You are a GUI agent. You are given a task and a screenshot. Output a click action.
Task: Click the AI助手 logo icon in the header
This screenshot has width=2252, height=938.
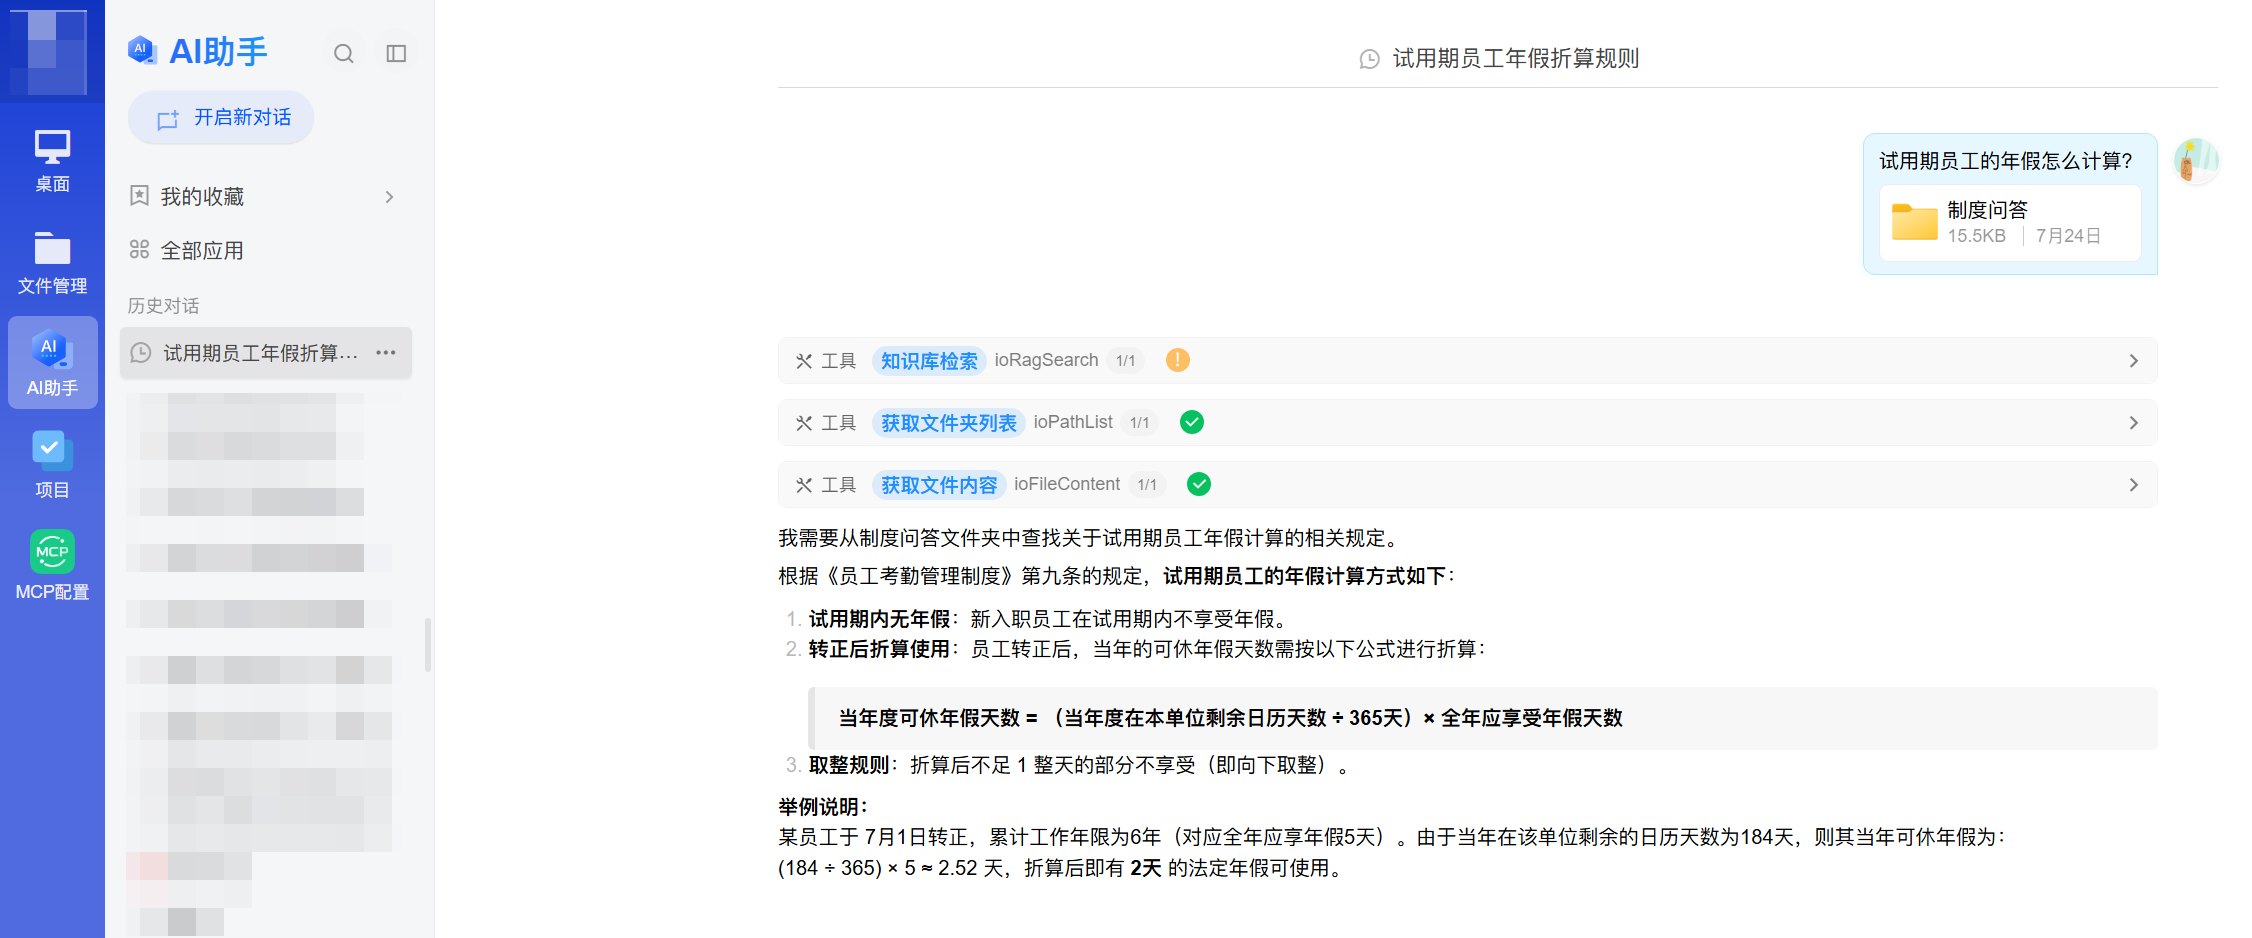pos(142,50)
